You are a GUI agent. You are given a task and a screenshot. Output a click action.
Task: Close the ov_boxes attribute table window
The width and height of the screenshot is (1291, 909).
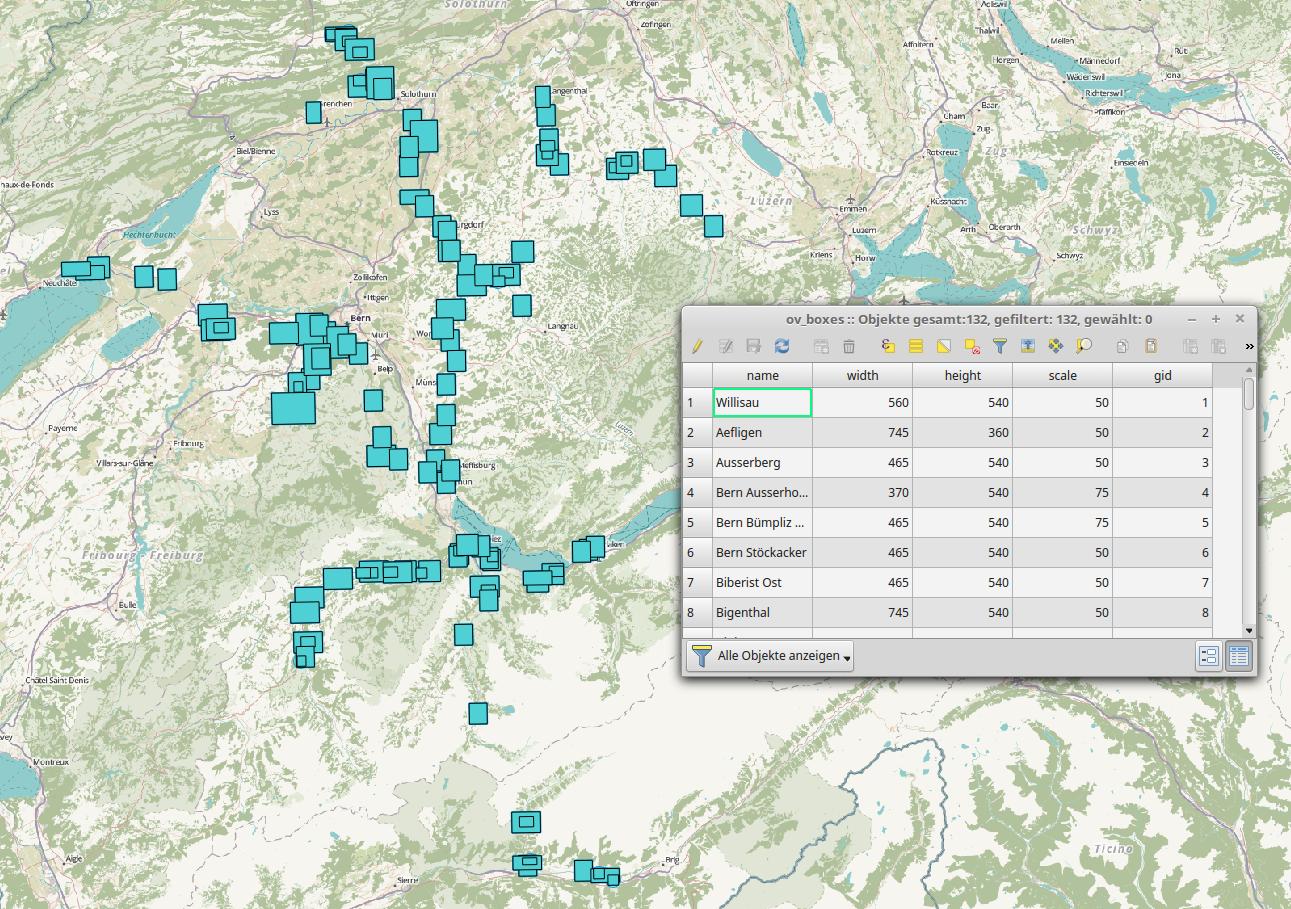coord(1240,319)
